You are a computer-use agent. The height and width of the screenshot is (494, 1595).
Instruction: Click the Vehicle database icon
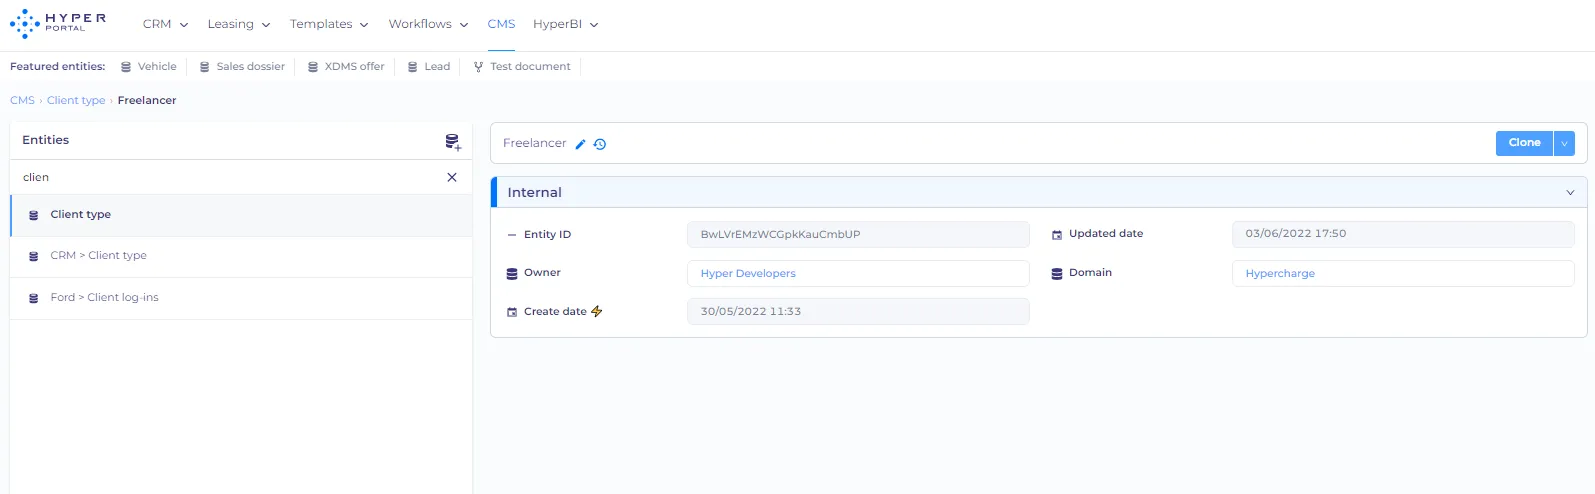(126, 67)
